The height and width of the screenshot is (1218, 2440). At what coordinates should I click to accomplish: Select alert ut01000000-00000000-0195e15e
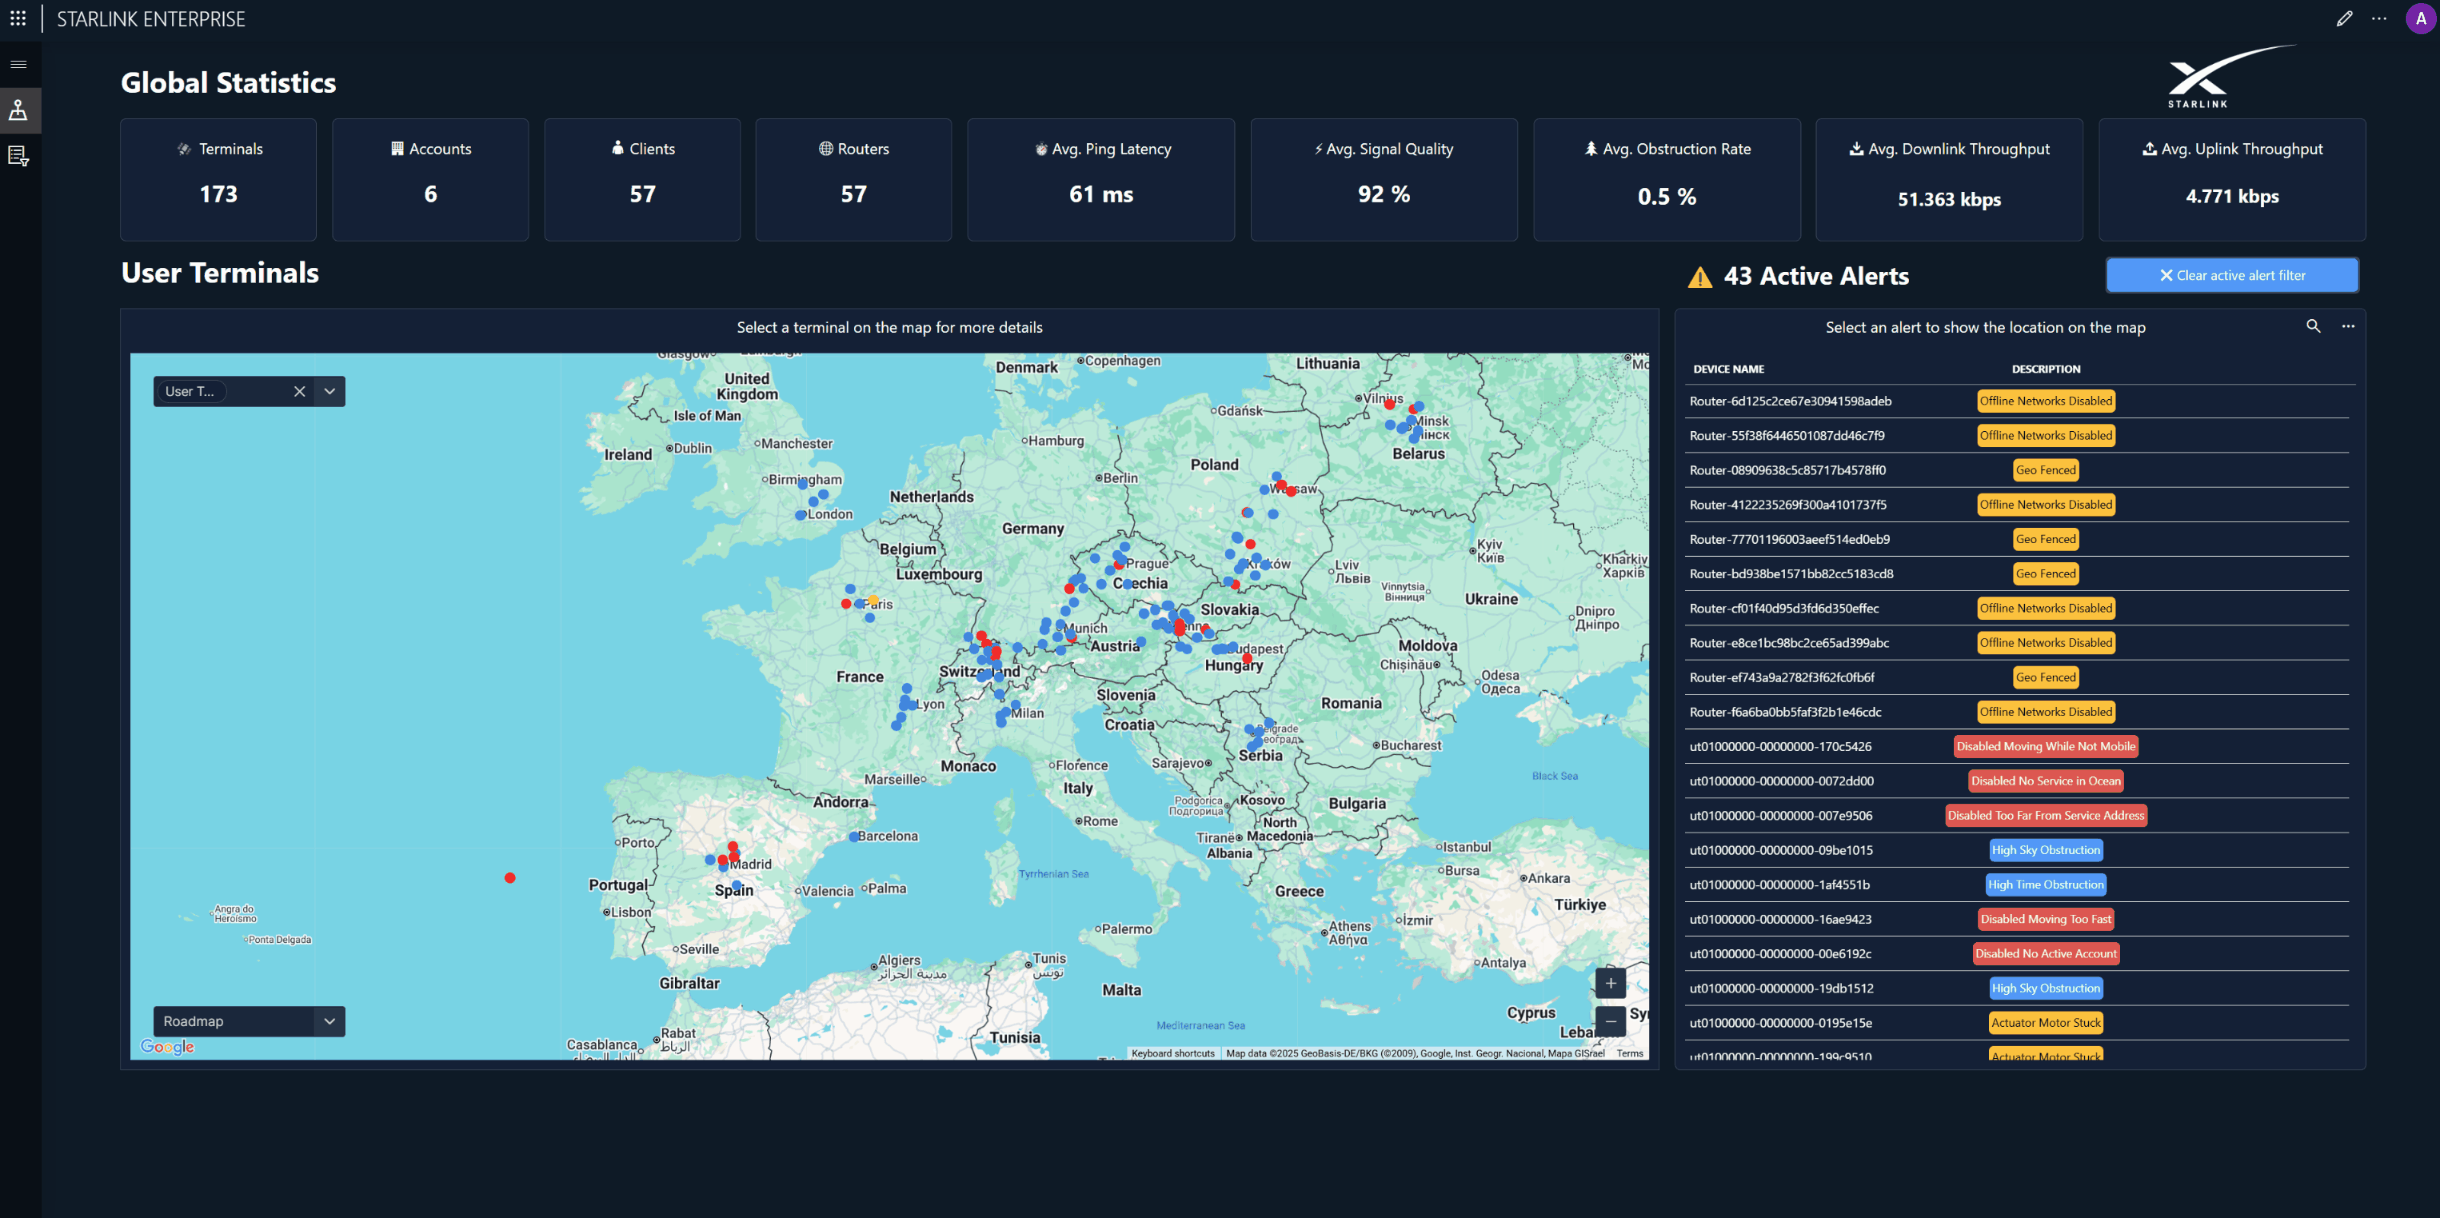[x=2019, y=1023]
